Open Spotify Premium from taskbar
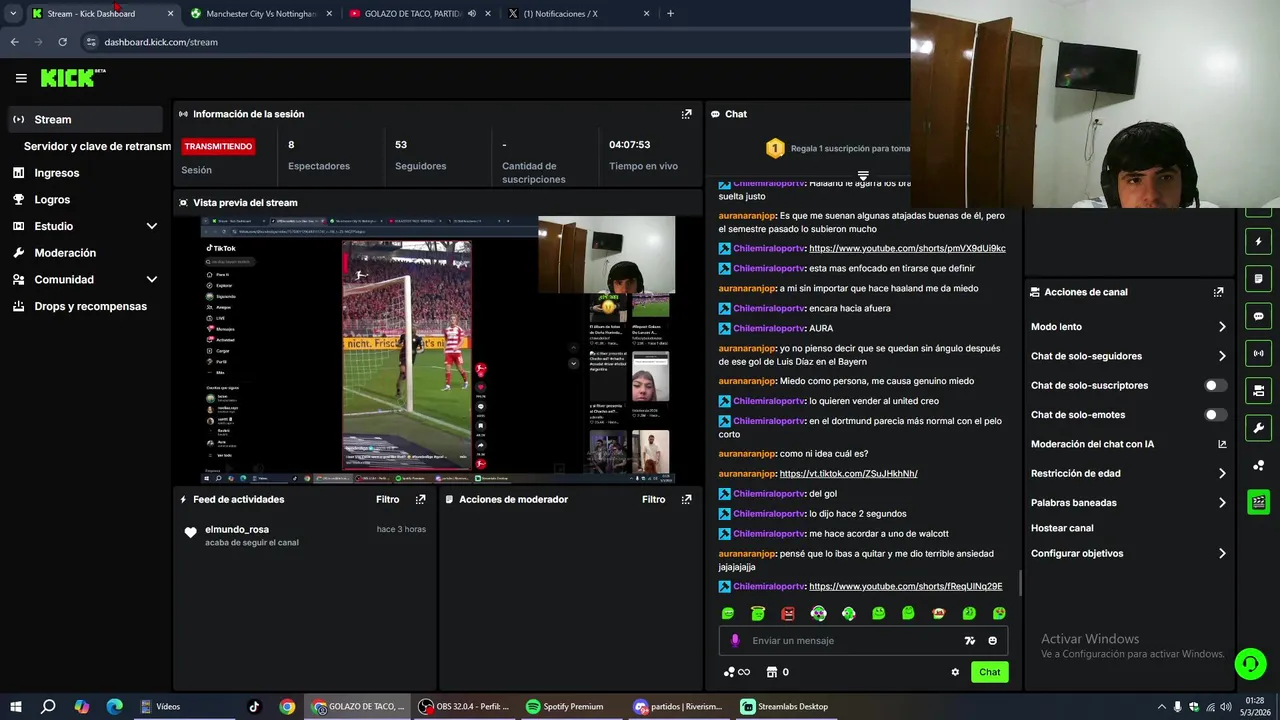Screen dimensions: 1280x720 [570, 706]
